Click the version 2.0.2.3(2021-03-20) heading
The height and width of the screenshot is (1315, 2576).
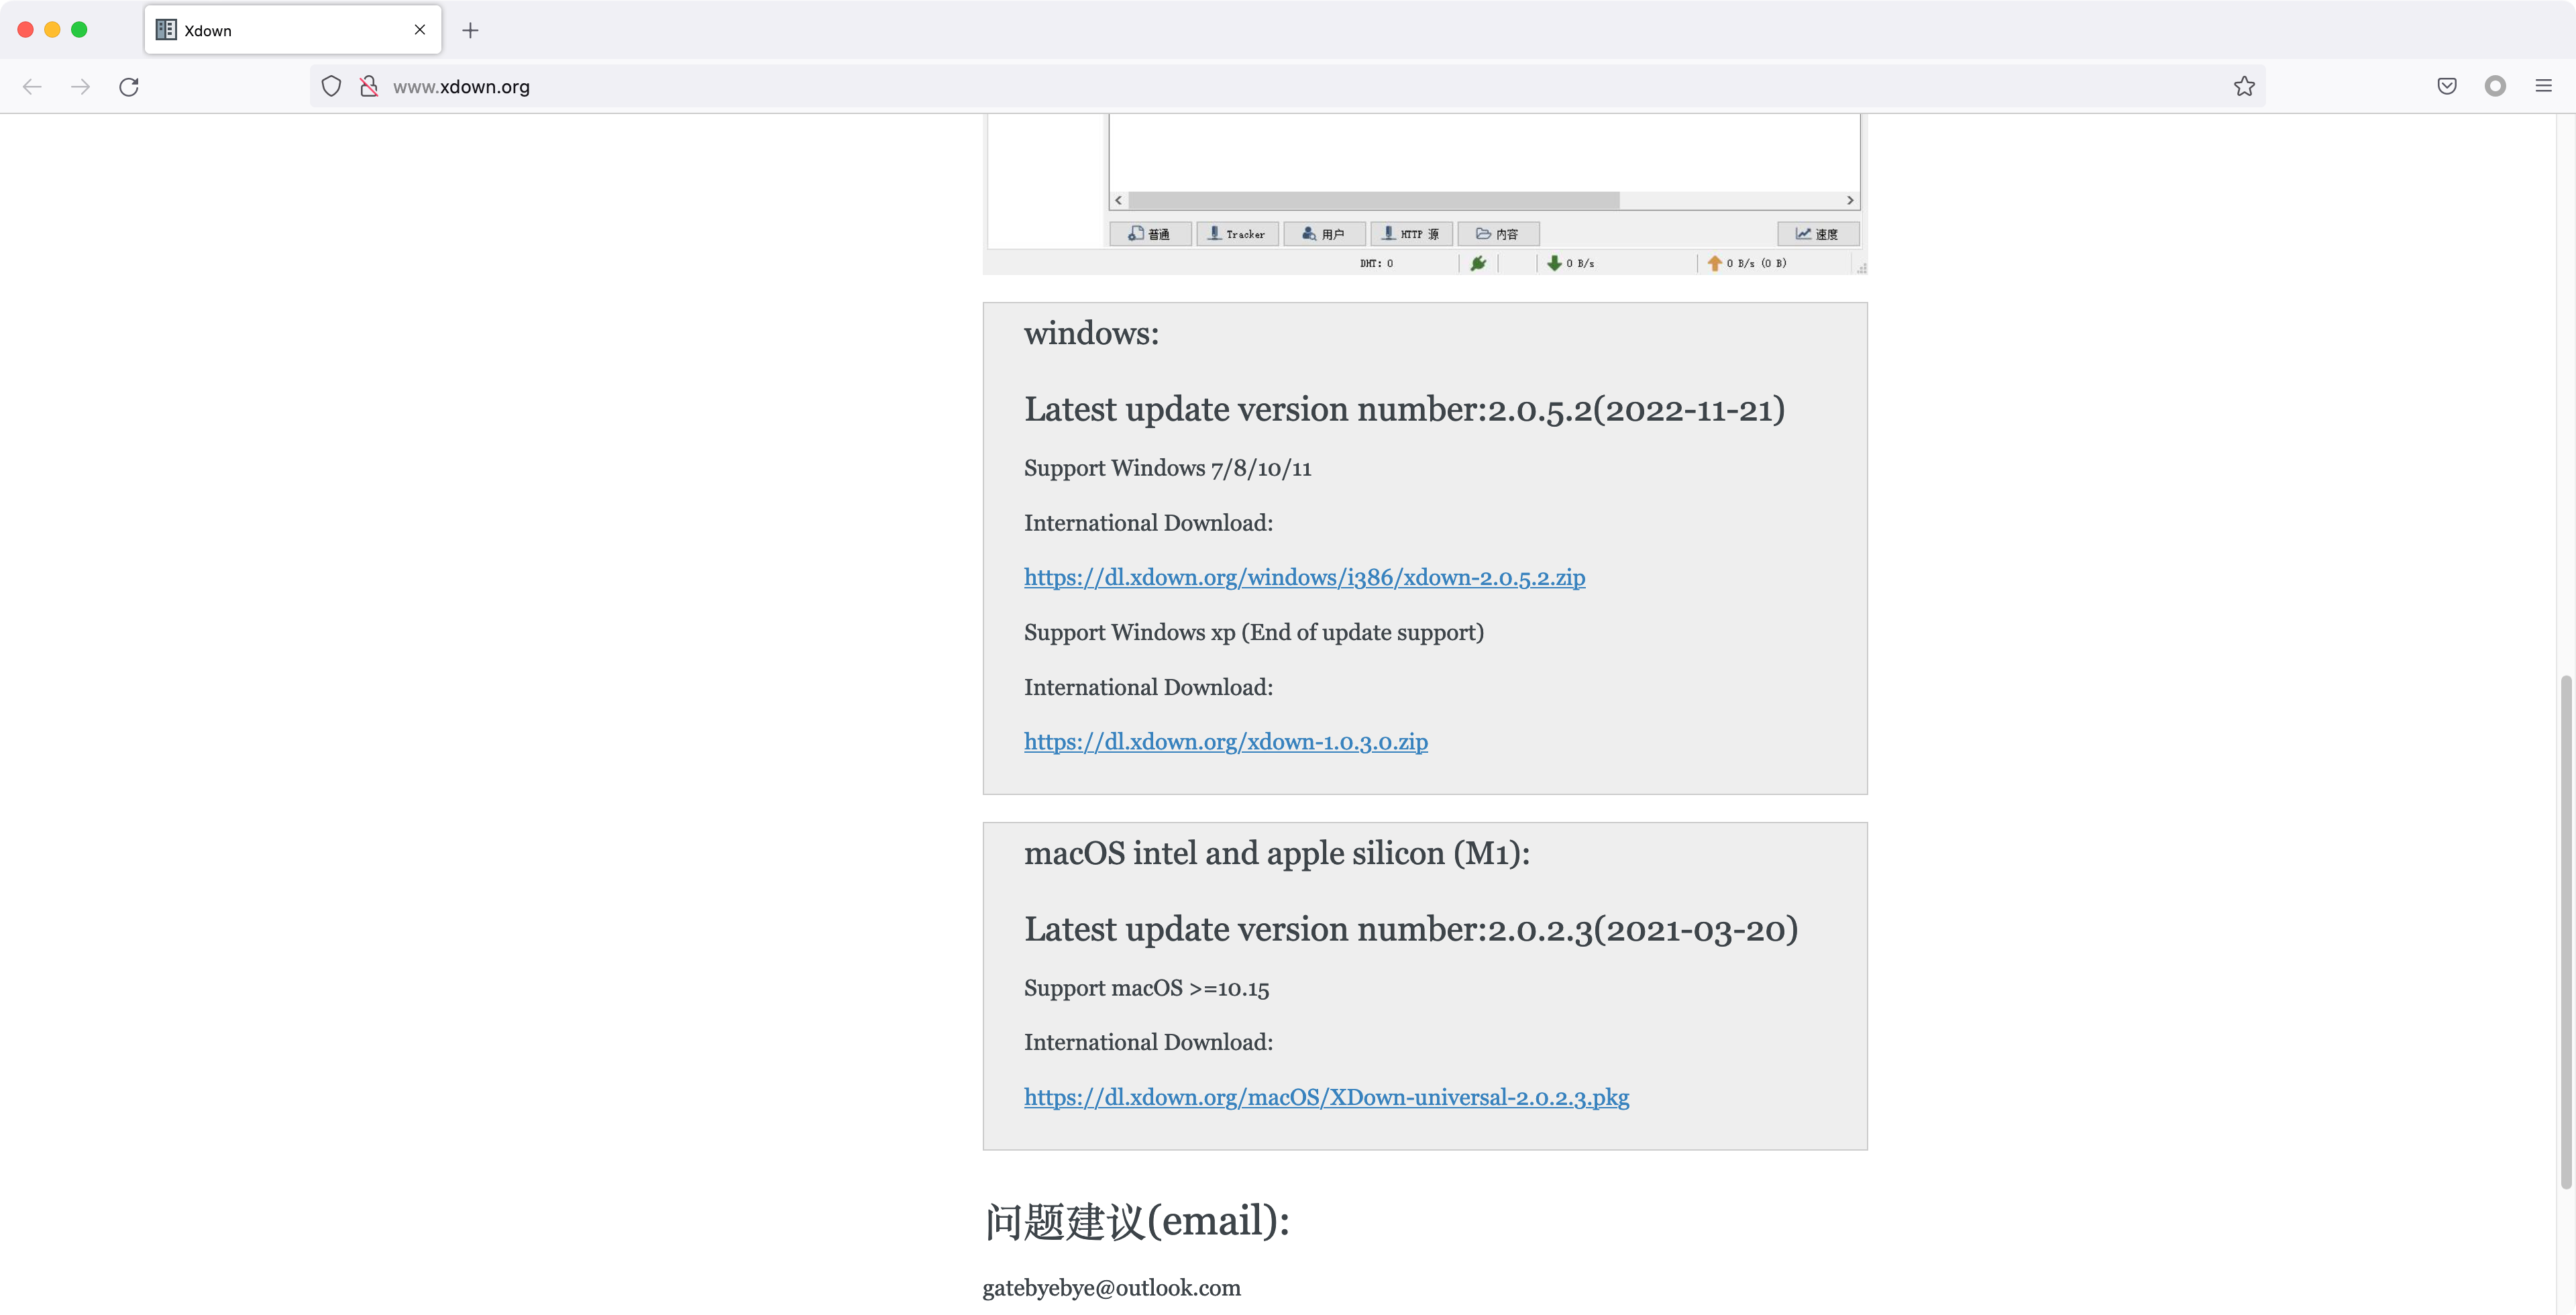[1411, 930]
